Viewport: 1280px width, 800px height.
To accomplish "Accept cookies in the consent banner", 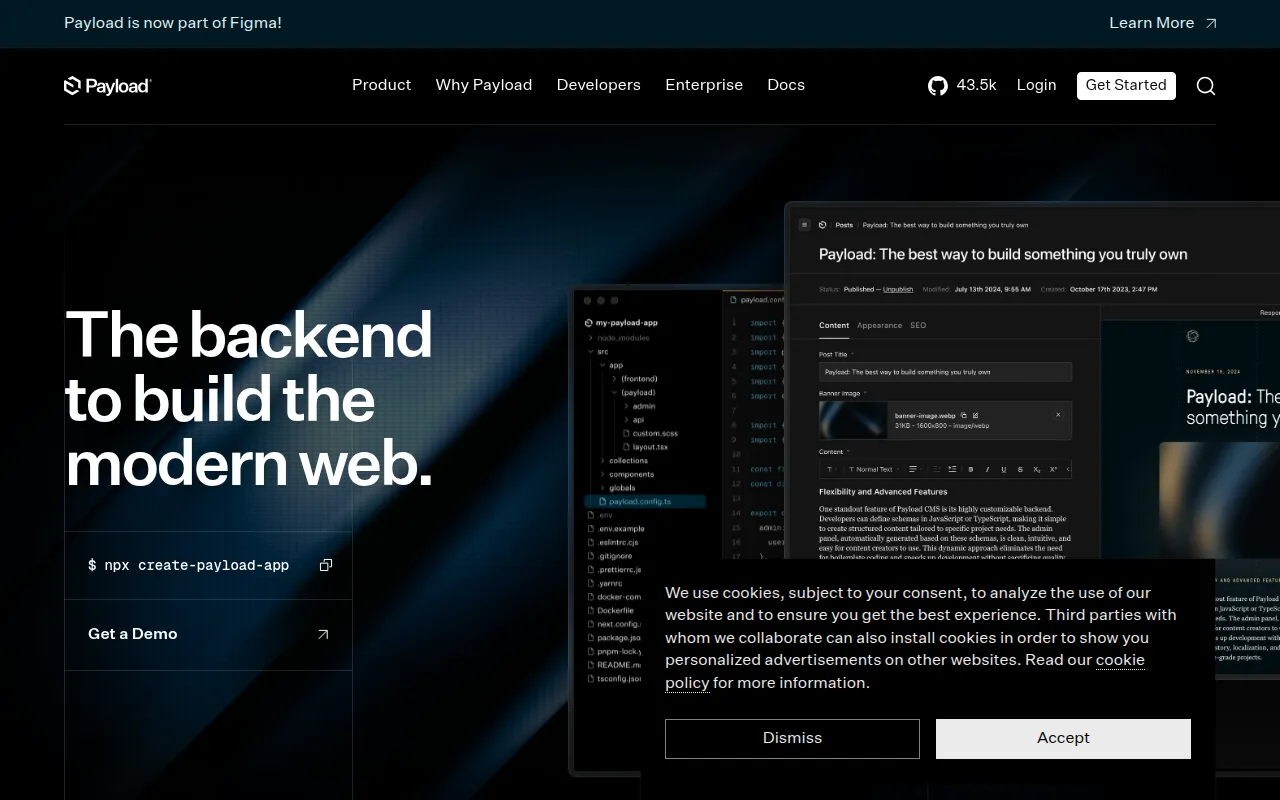I will 1063,738.
